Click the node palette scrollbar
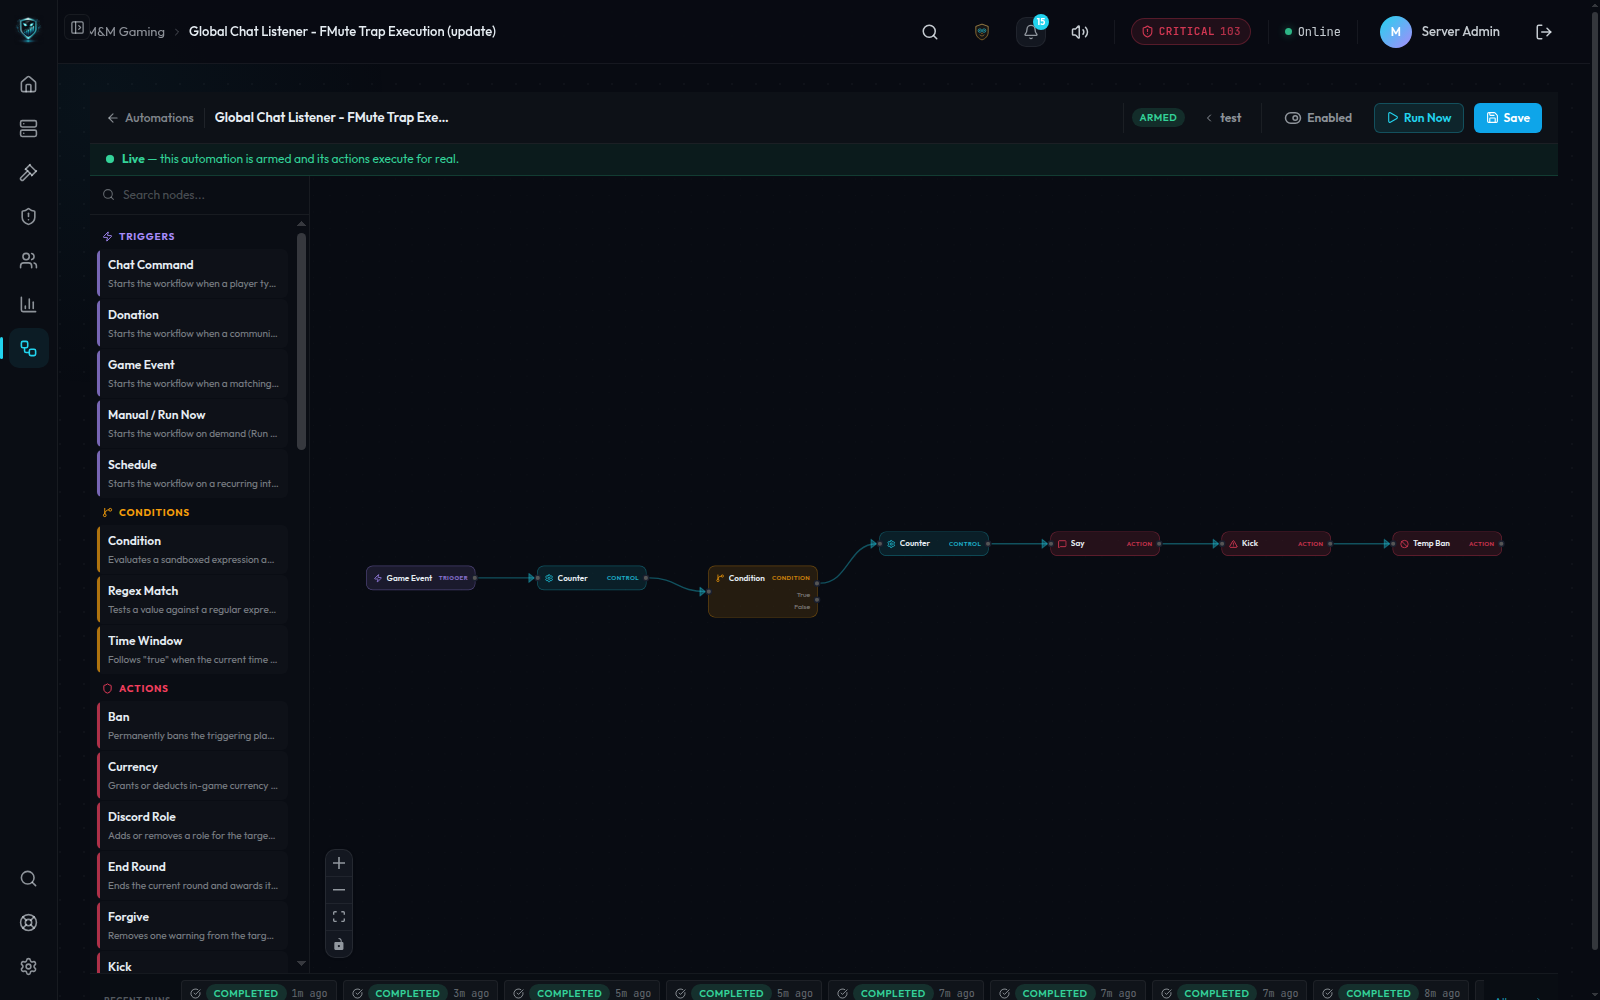 [x=301, y=340]
